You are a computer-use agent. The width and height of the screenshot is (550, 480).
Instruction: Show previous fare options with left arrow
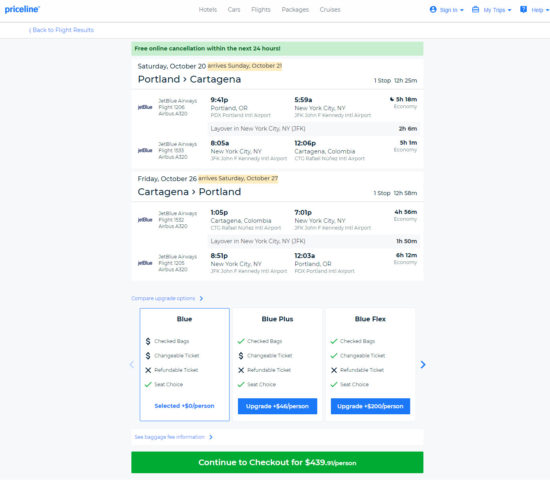point(132,365)
